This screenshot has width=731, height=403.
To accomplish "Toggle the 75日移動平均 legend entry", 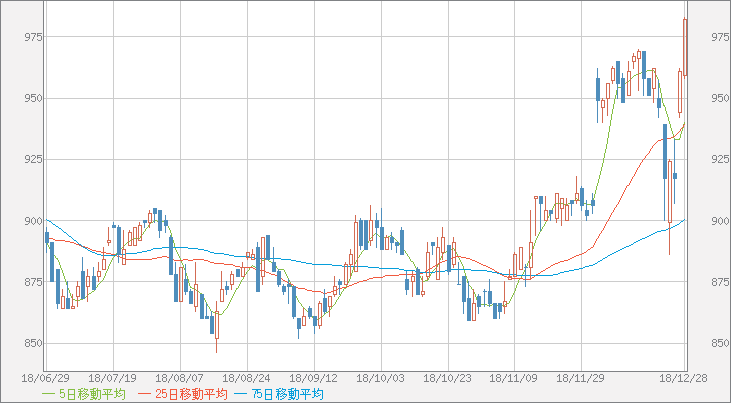I will coord(289,394).
